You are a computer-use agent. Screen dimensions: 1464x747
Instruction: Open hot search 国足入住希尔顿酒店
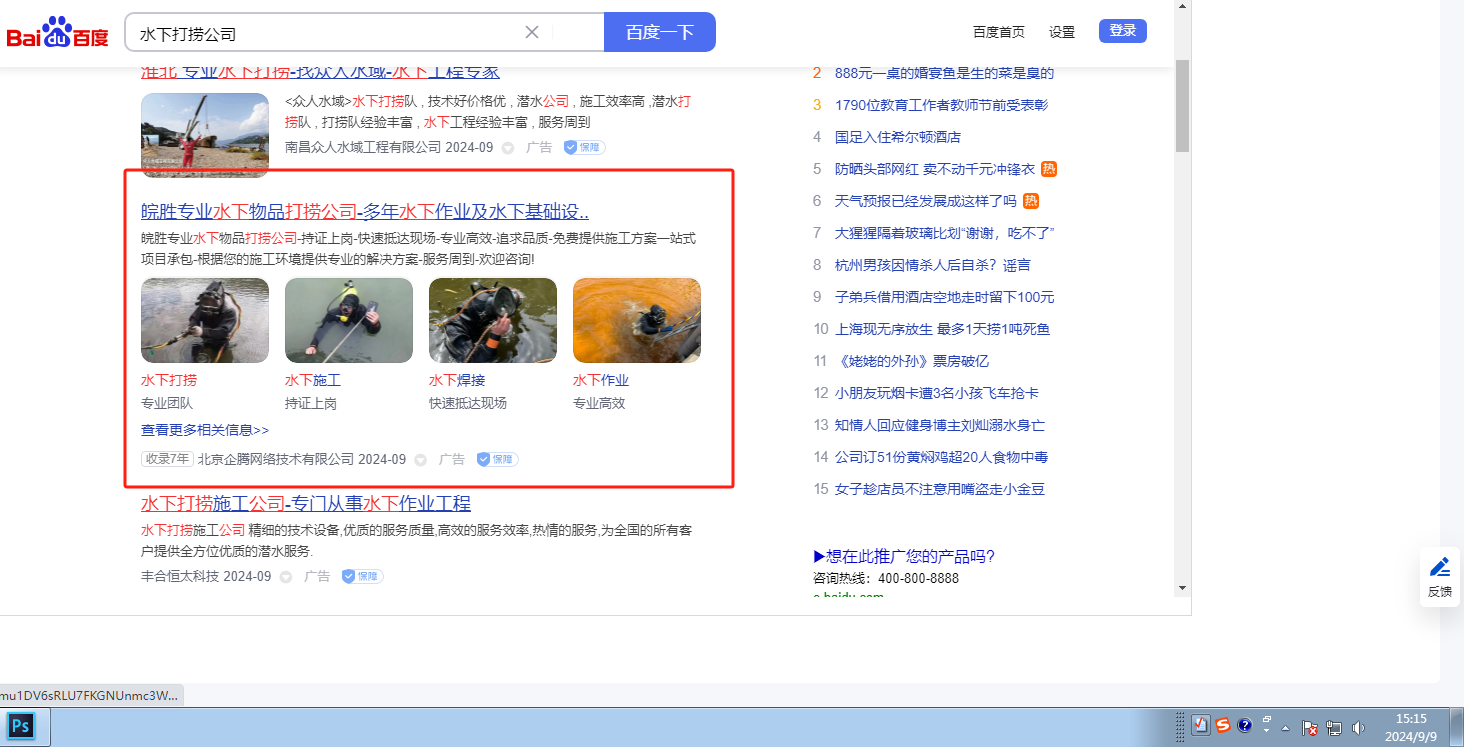pos(897,137)
